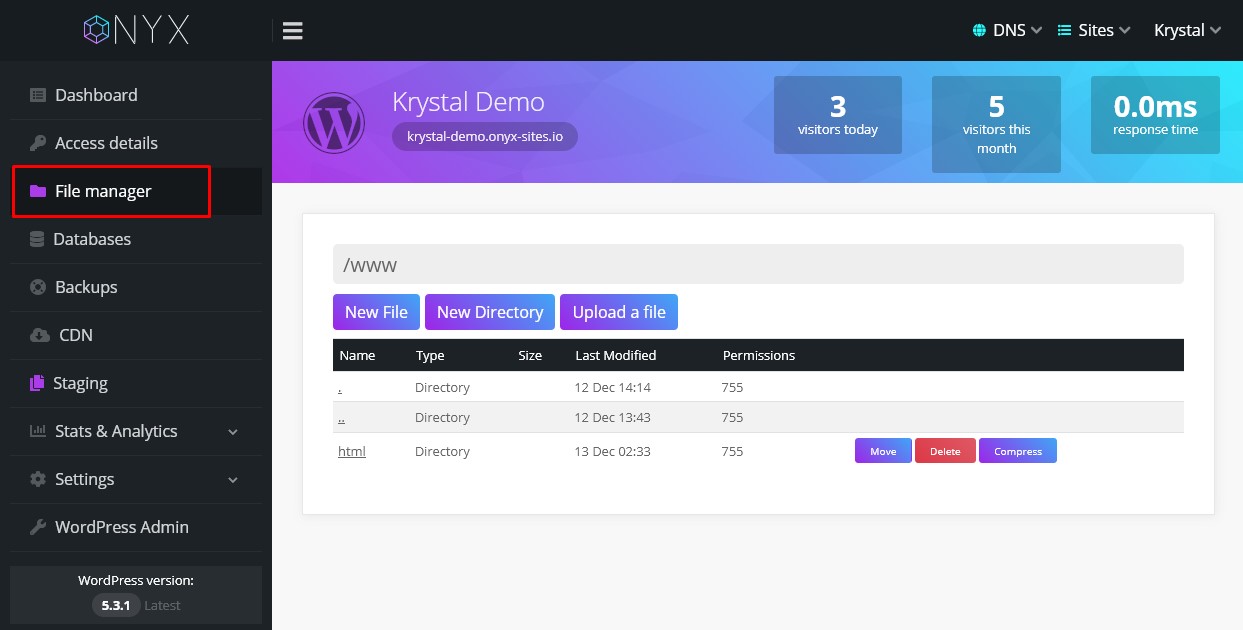Viewport: 1243px width, 630px height.
Task: Click the CDN cloud icon
Action: pyautogui.click(x=40, y=335)
